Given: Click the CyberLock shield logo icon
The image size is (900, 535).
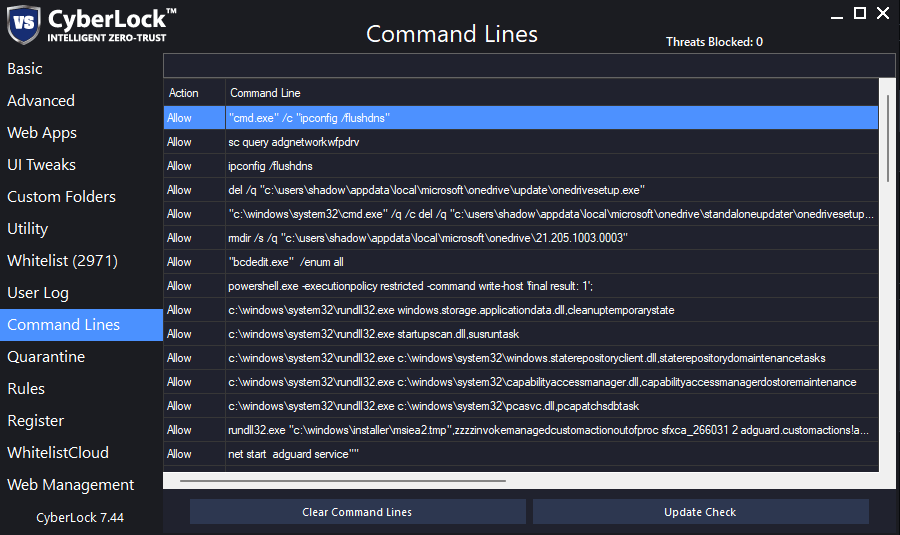Looking at the screenshot, I should pyautogui.click(x=23, y=24).
